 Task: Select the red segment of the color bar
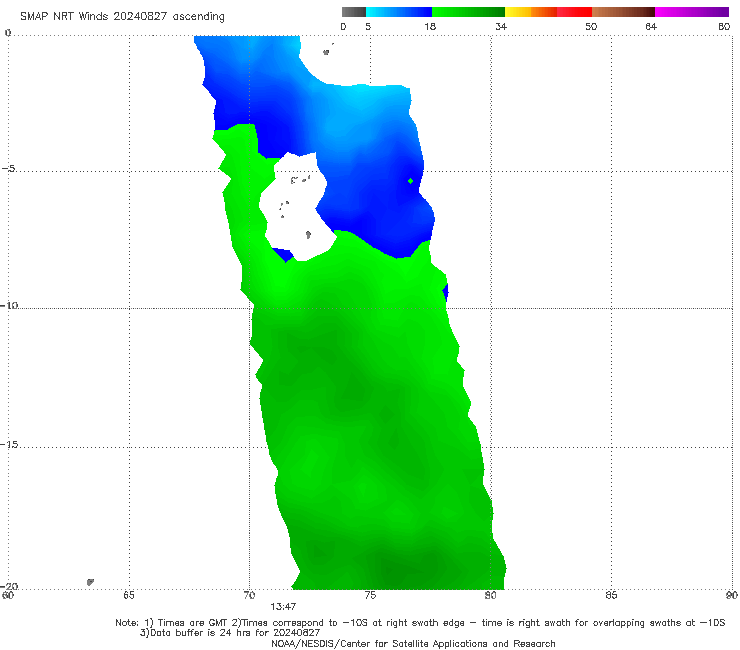coord(574,12)
